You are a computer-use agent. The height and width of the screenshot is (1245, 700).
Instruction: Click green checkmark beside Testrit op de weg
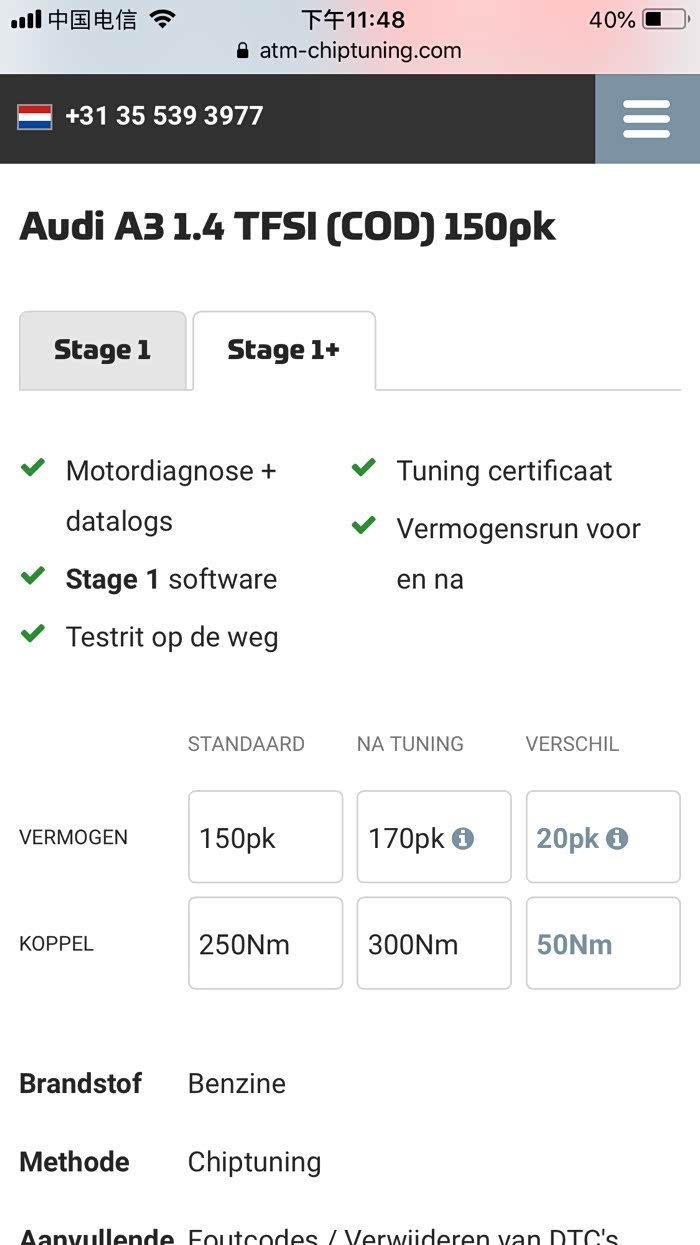pos(33,634)
